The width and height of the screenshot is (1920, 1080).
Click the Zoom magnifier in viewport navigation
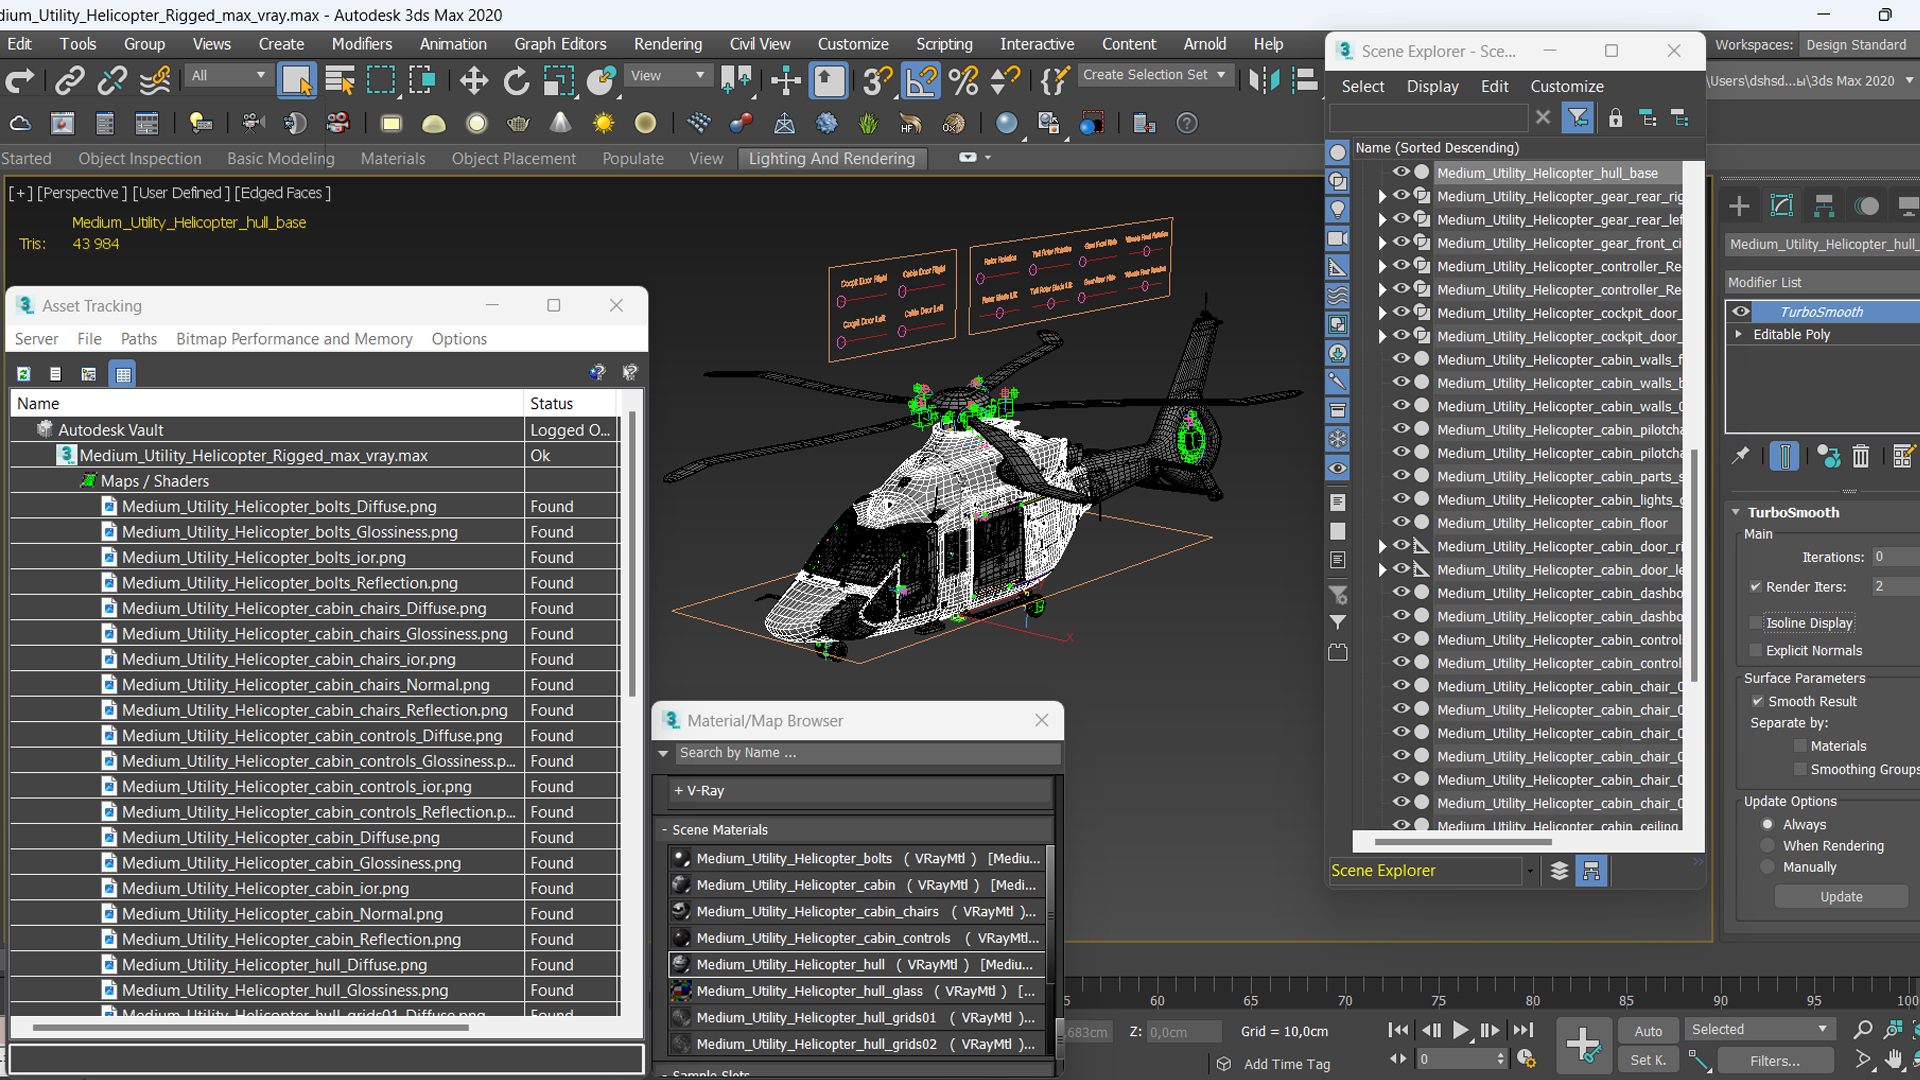(1862, 1029)
